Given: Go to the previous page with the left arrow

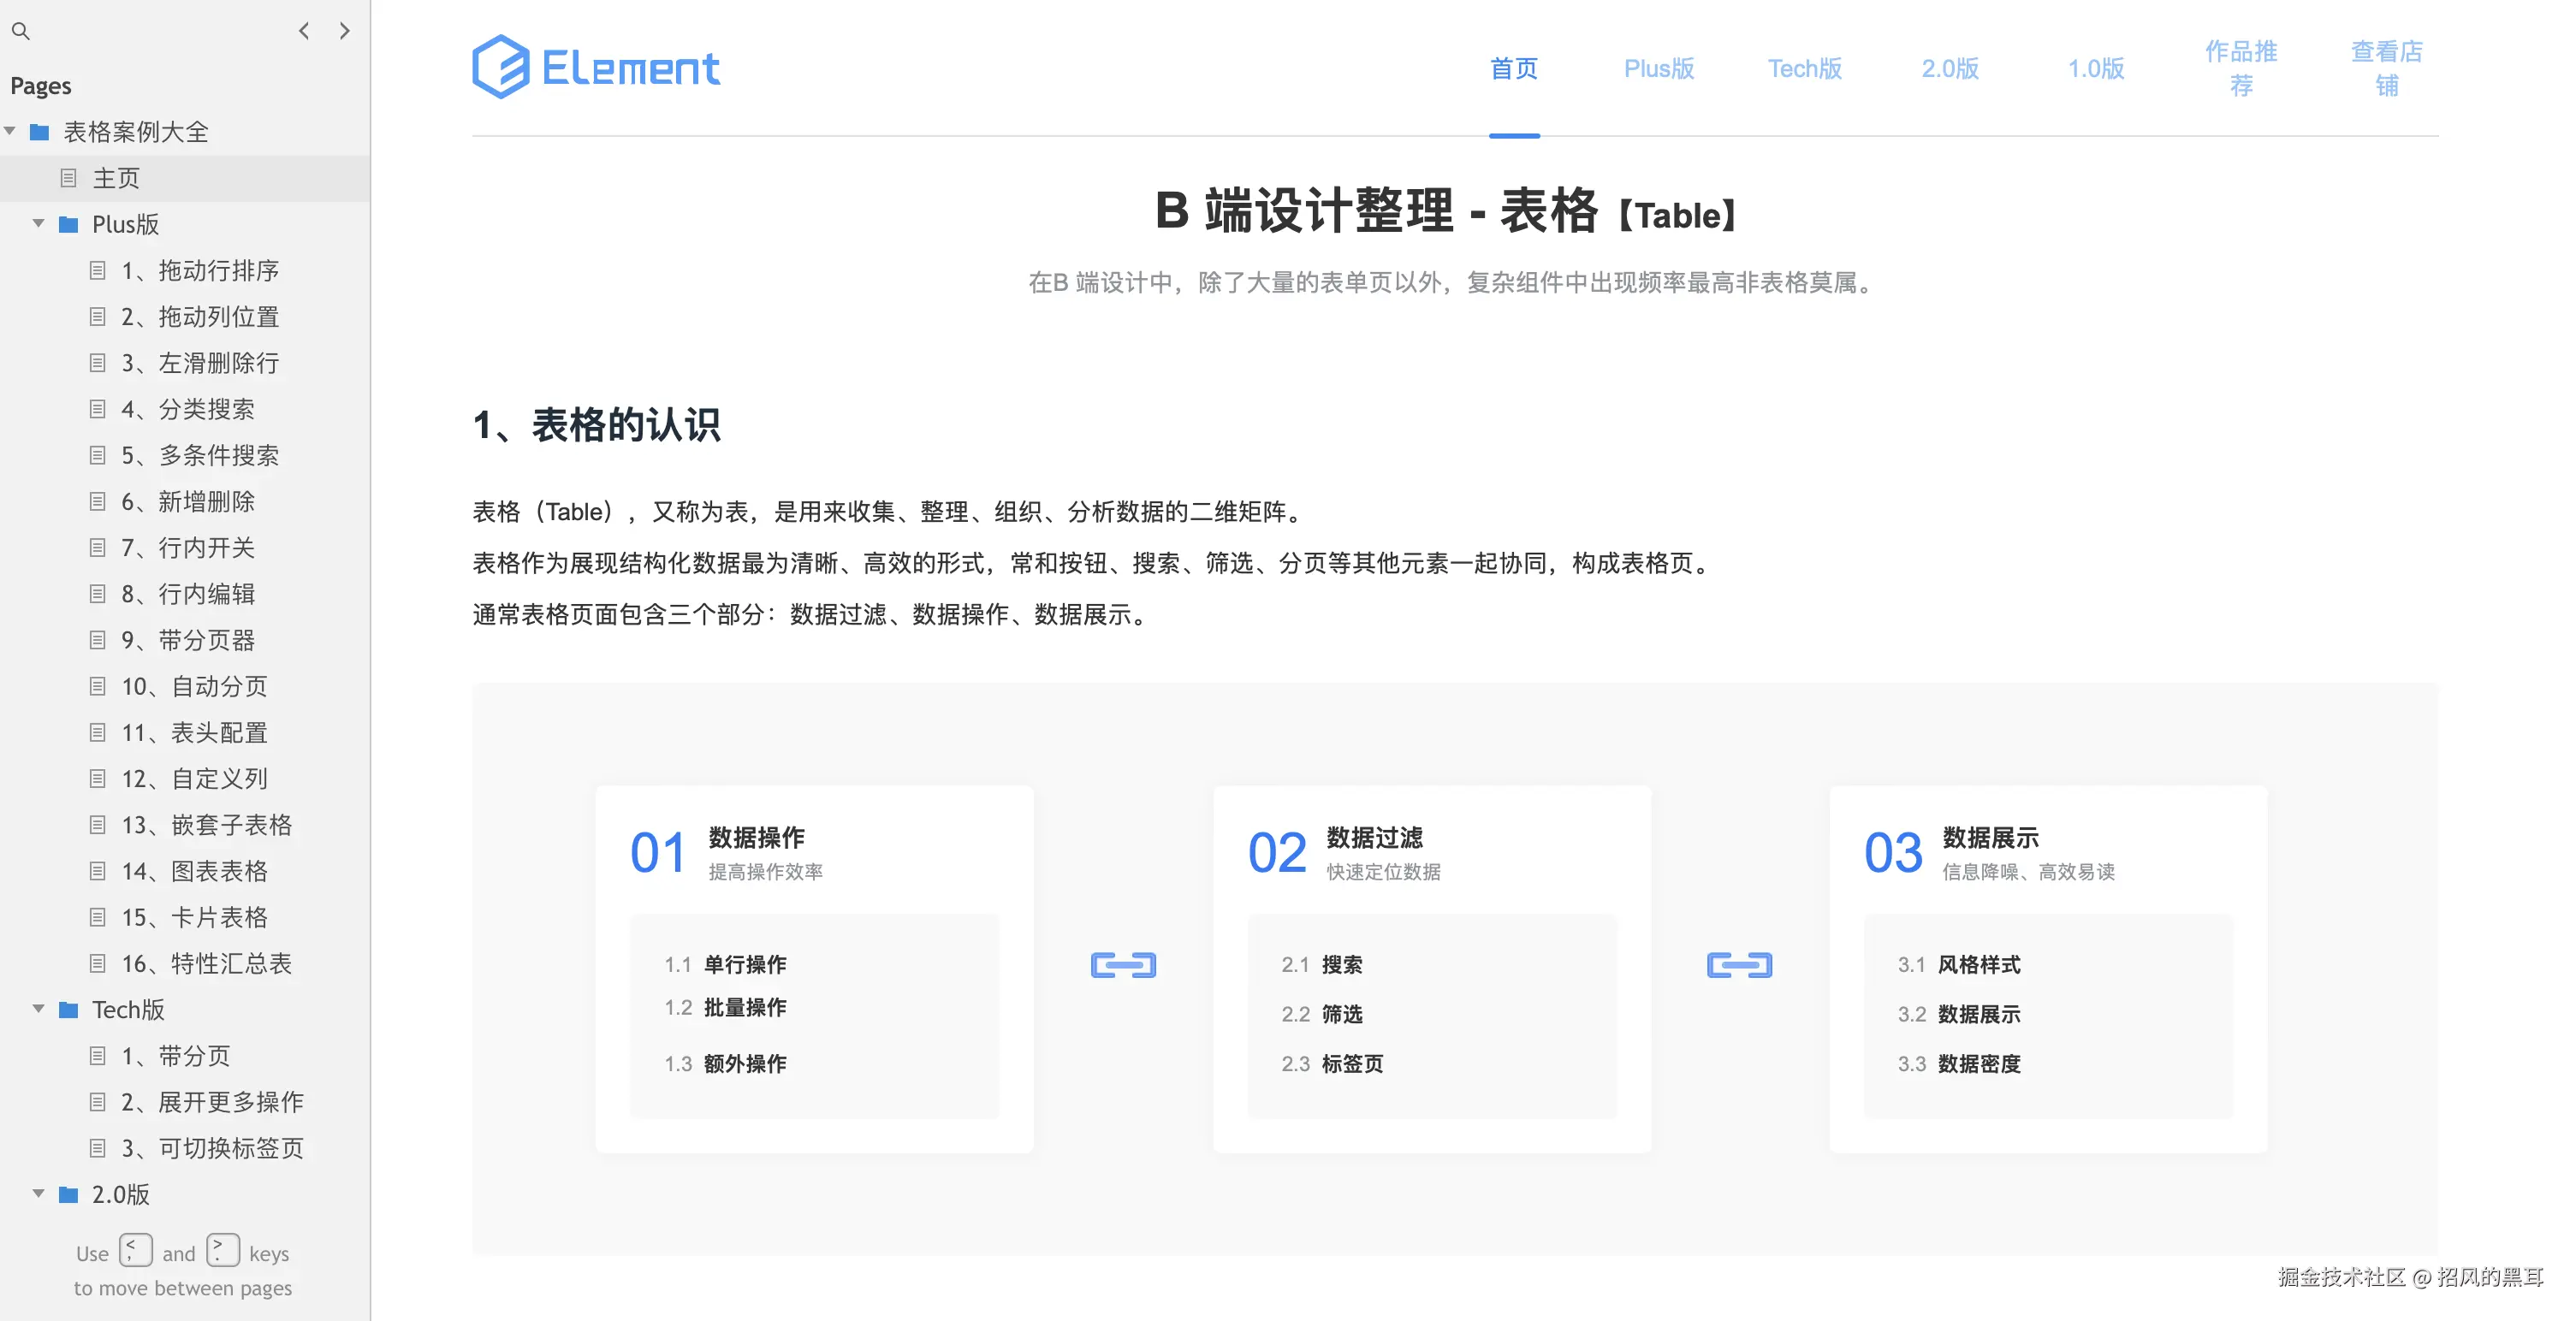Looking at the screenshot, I should 304,31.
